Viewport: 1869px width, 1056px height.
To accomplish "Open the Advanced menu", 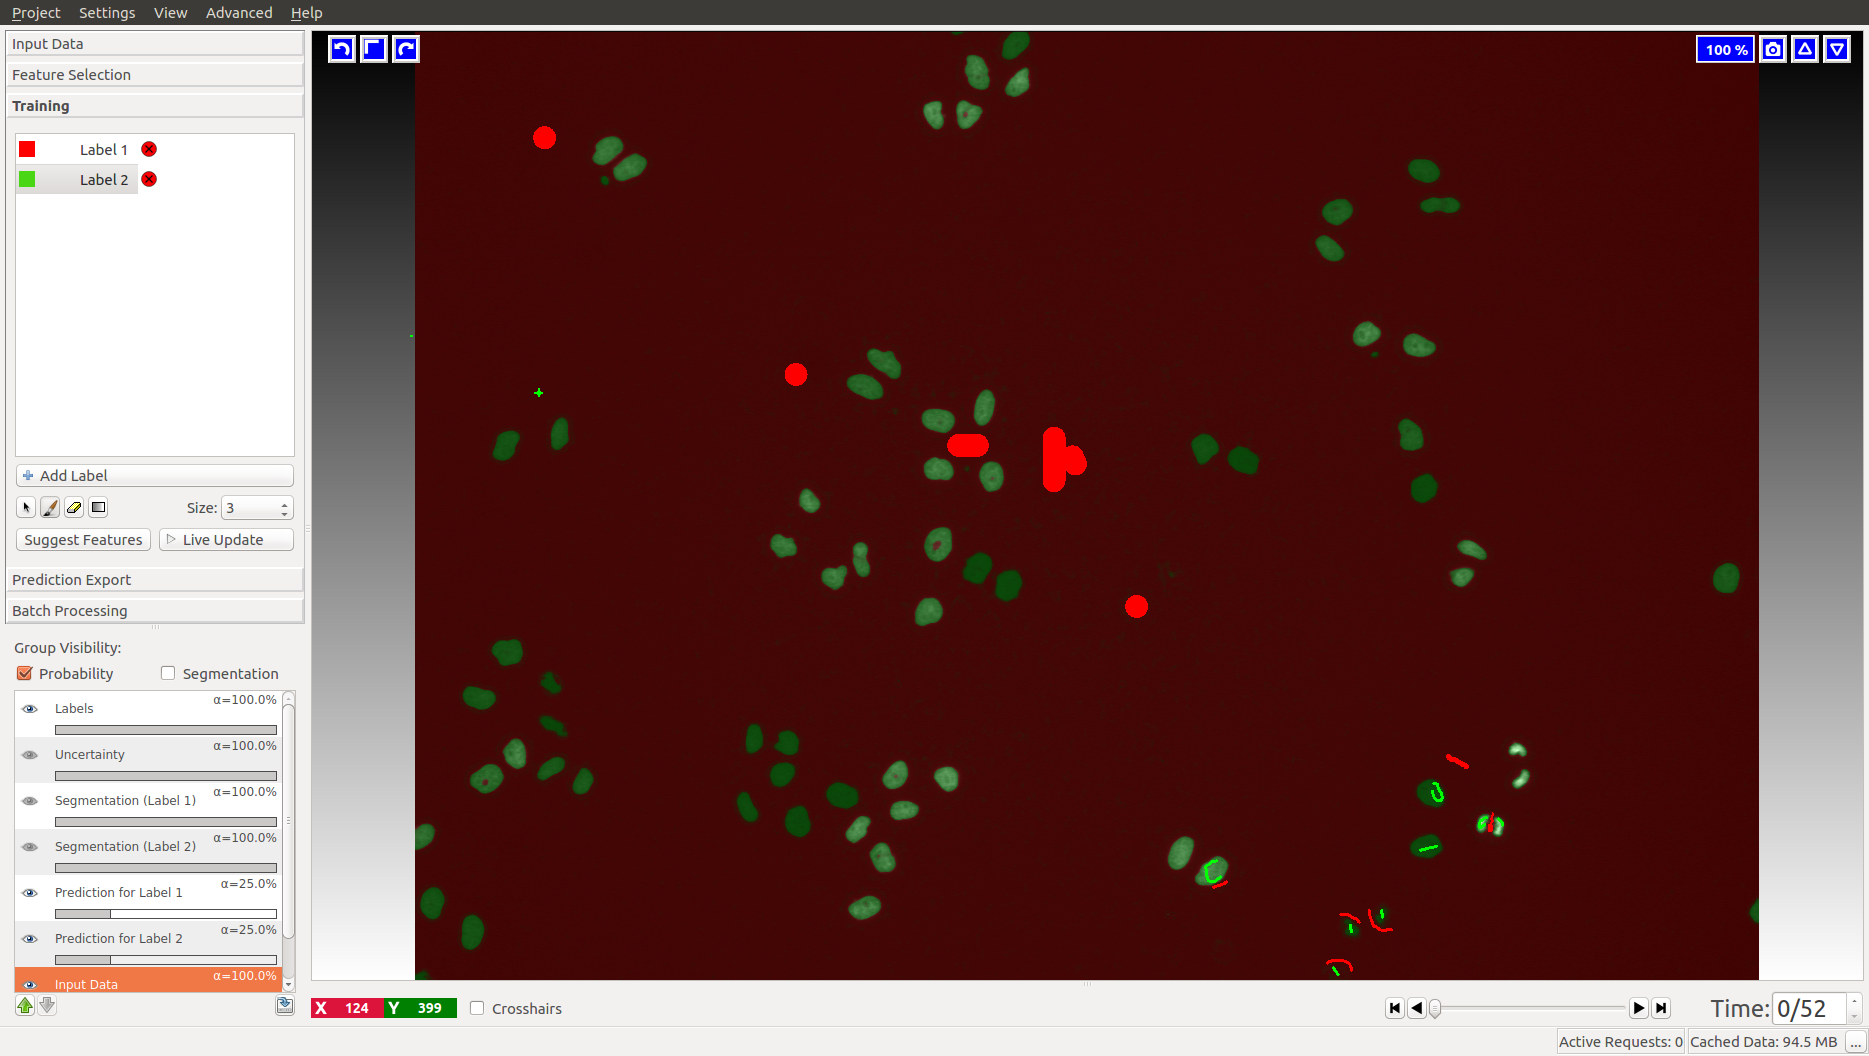I will coord(239,13).
